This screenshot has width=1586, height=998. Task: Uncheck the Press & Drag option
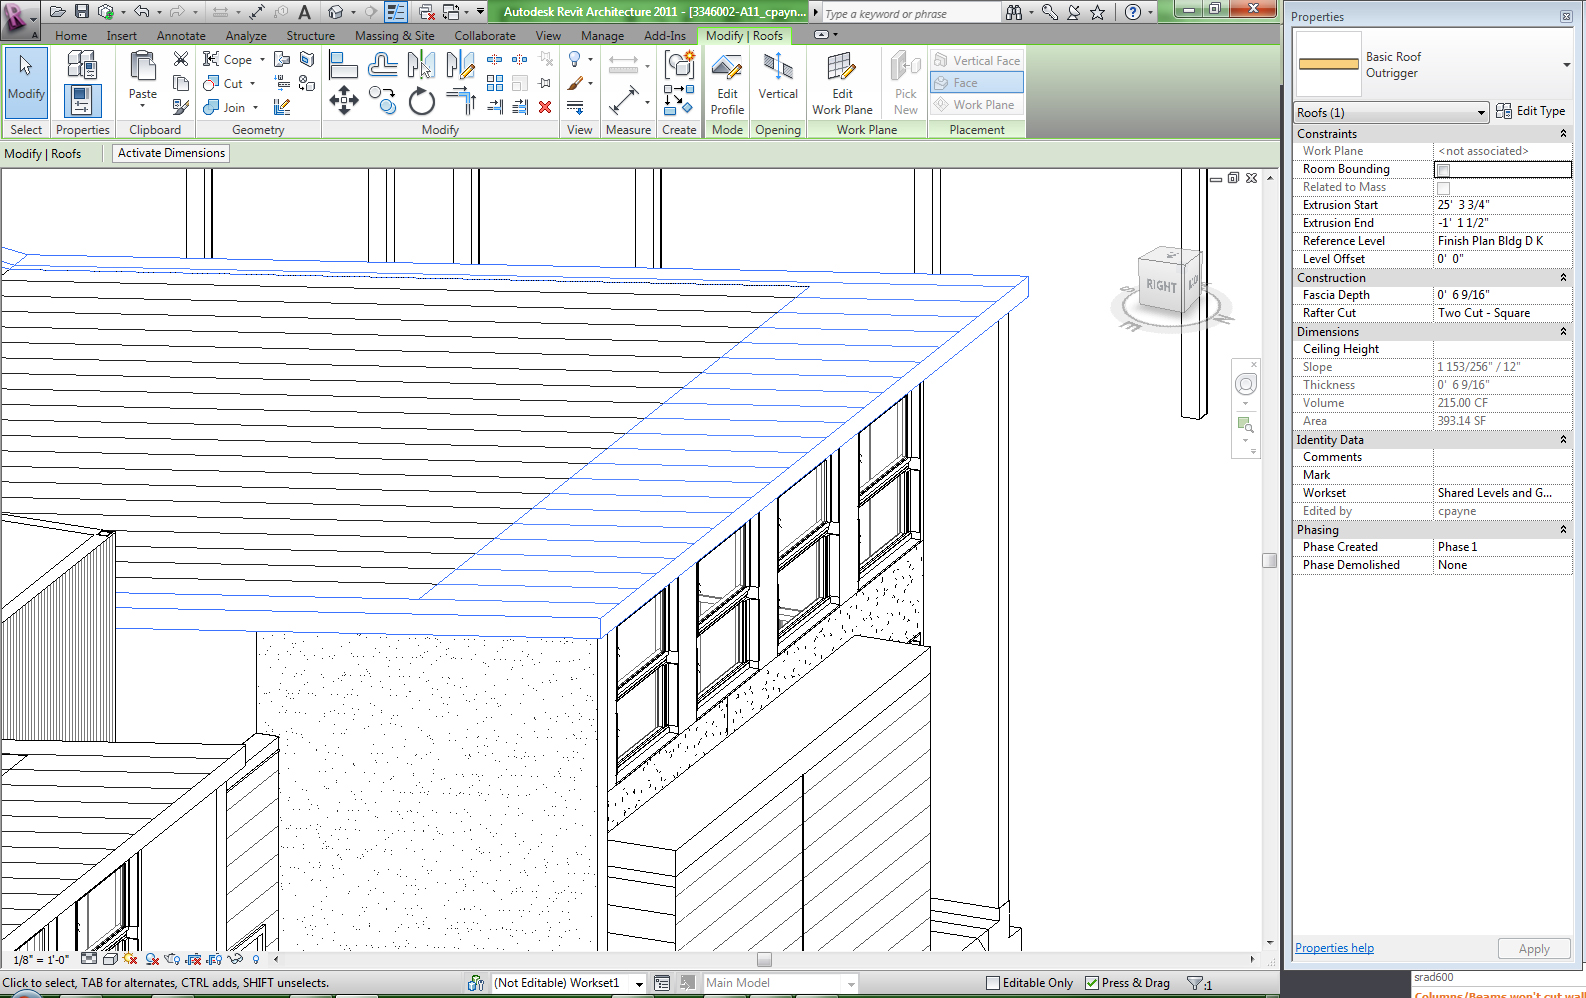[x=1092, y=983]
